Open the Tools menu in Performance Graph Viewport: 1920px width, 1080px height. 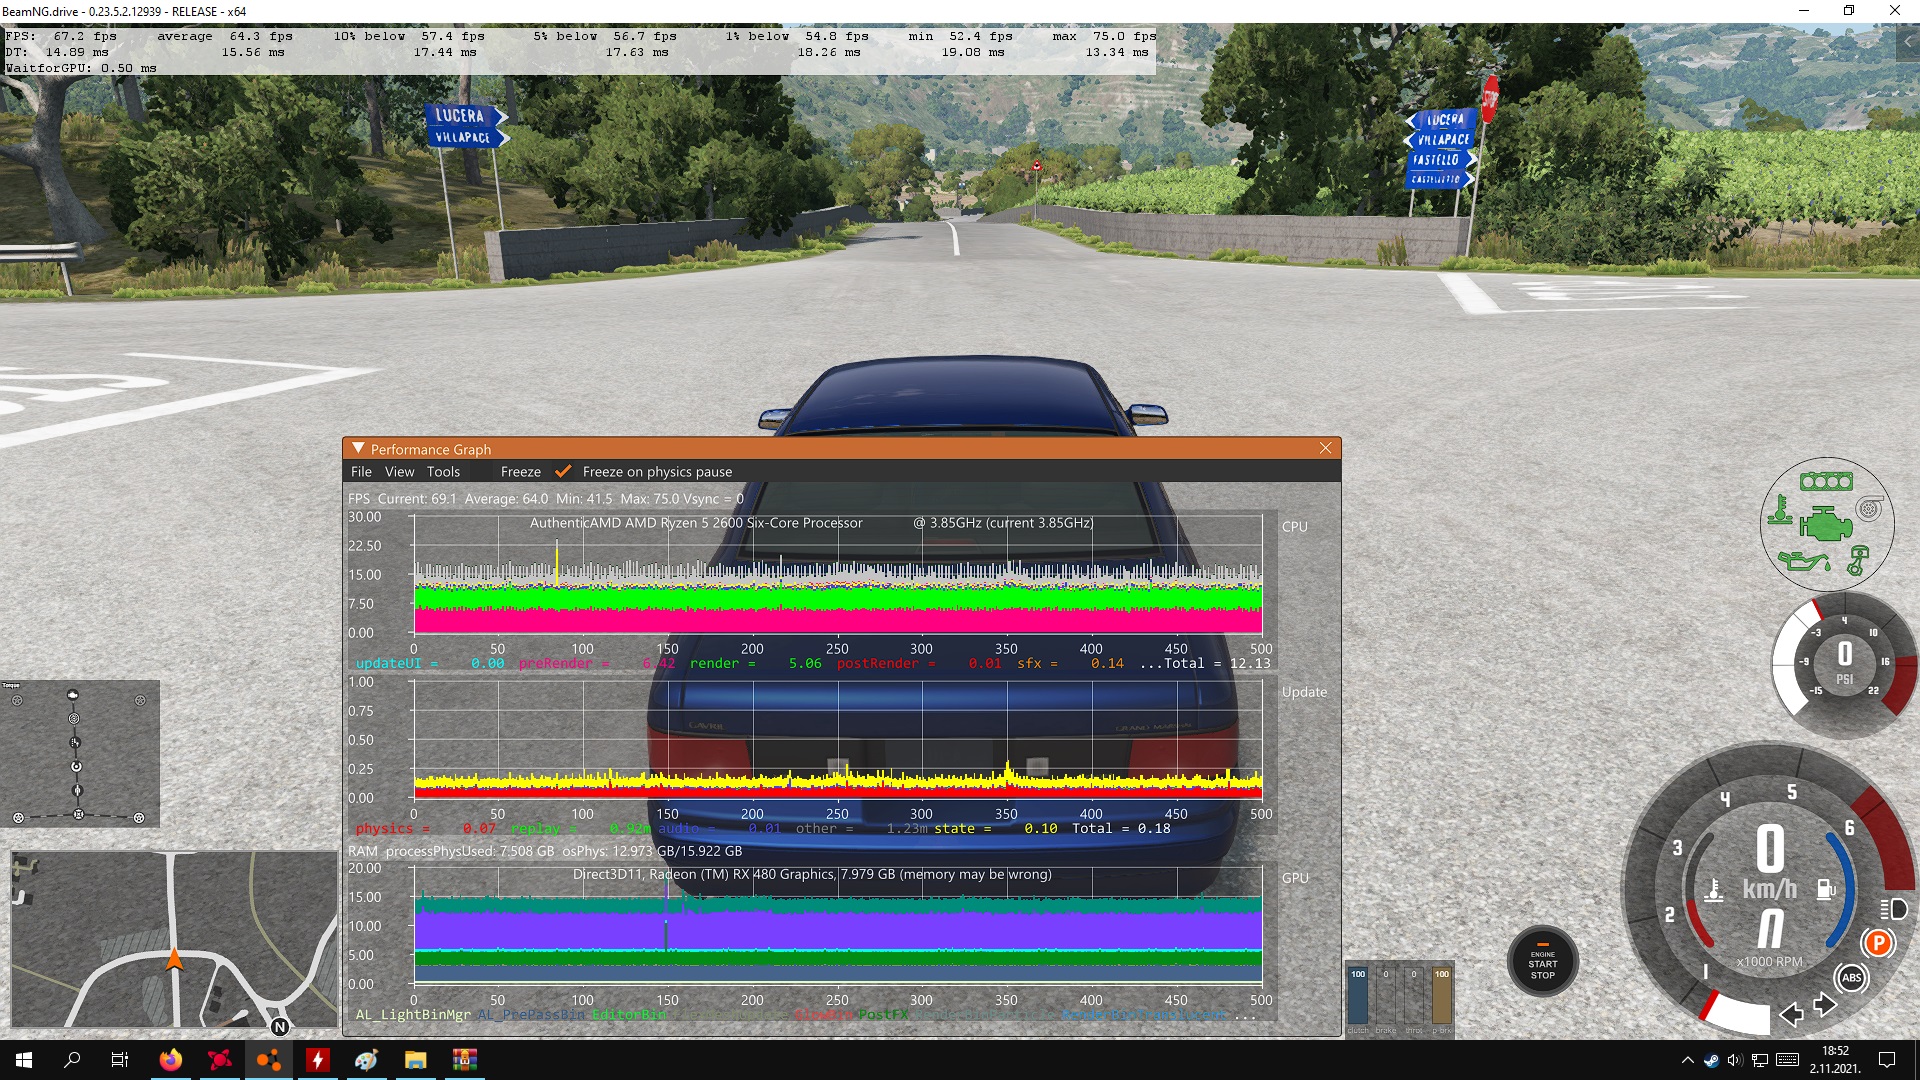click(443, 472)
